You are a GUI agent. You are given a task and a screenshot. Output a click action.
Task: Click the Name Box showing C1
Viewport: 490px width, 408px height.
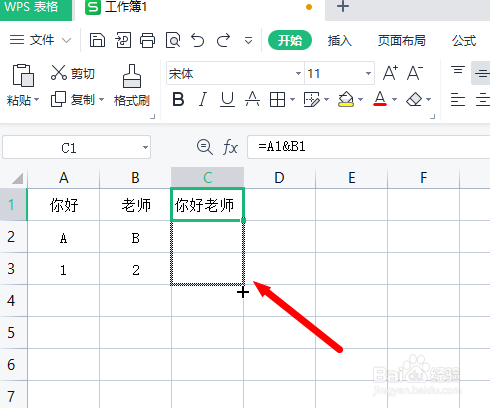pyautogui.click(x=76, y=147)
